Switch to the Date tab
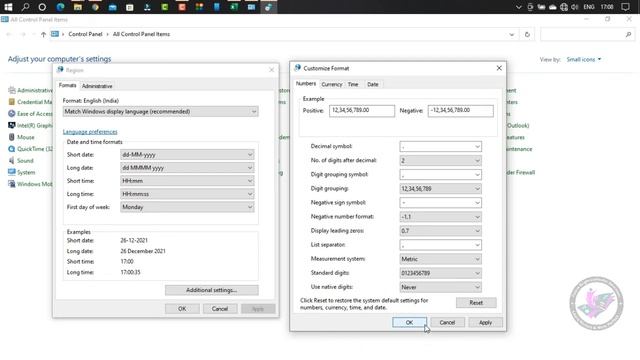Viewport: 640px width, 360px height. (373, 84)
